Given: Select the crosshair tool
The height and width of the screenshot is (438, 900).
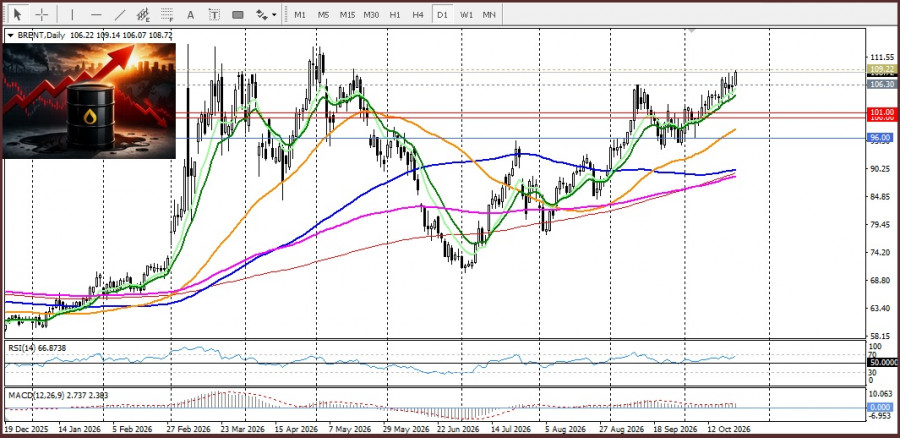Looking at the screenshot, I should point(42,14).
